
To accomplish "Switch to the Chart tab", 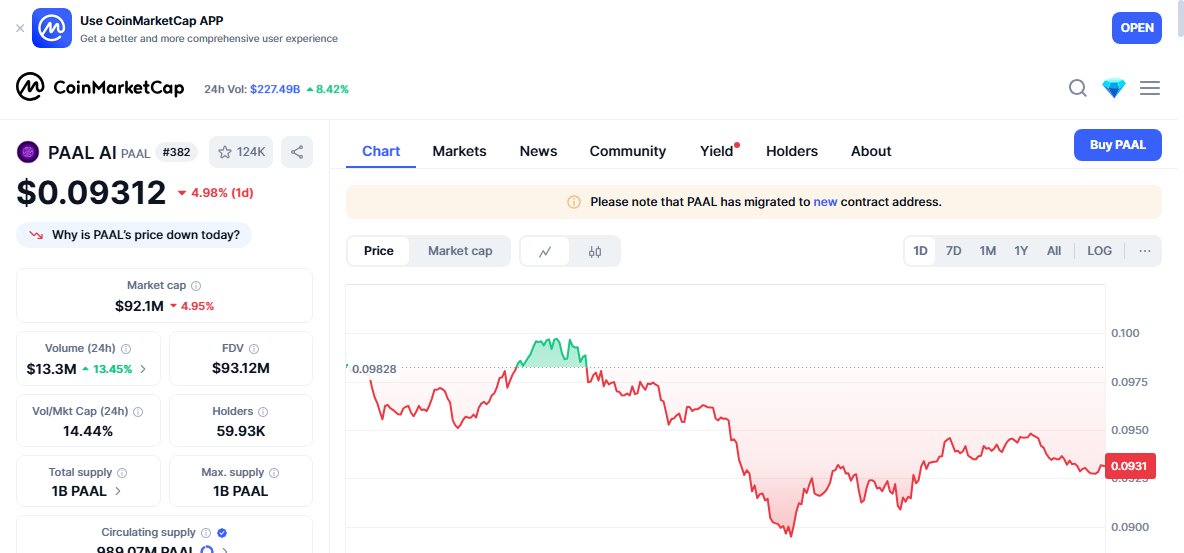I will pos(381,151).
